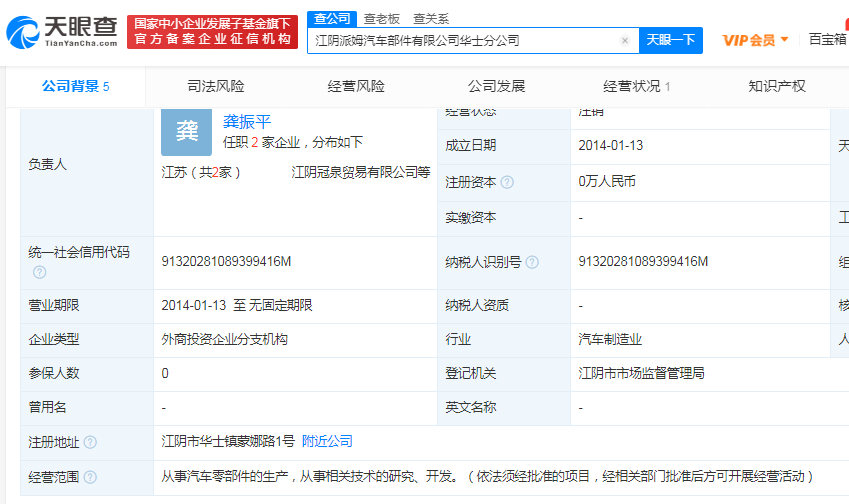
Task: Select the business scope description text
Action: point(487,476)
